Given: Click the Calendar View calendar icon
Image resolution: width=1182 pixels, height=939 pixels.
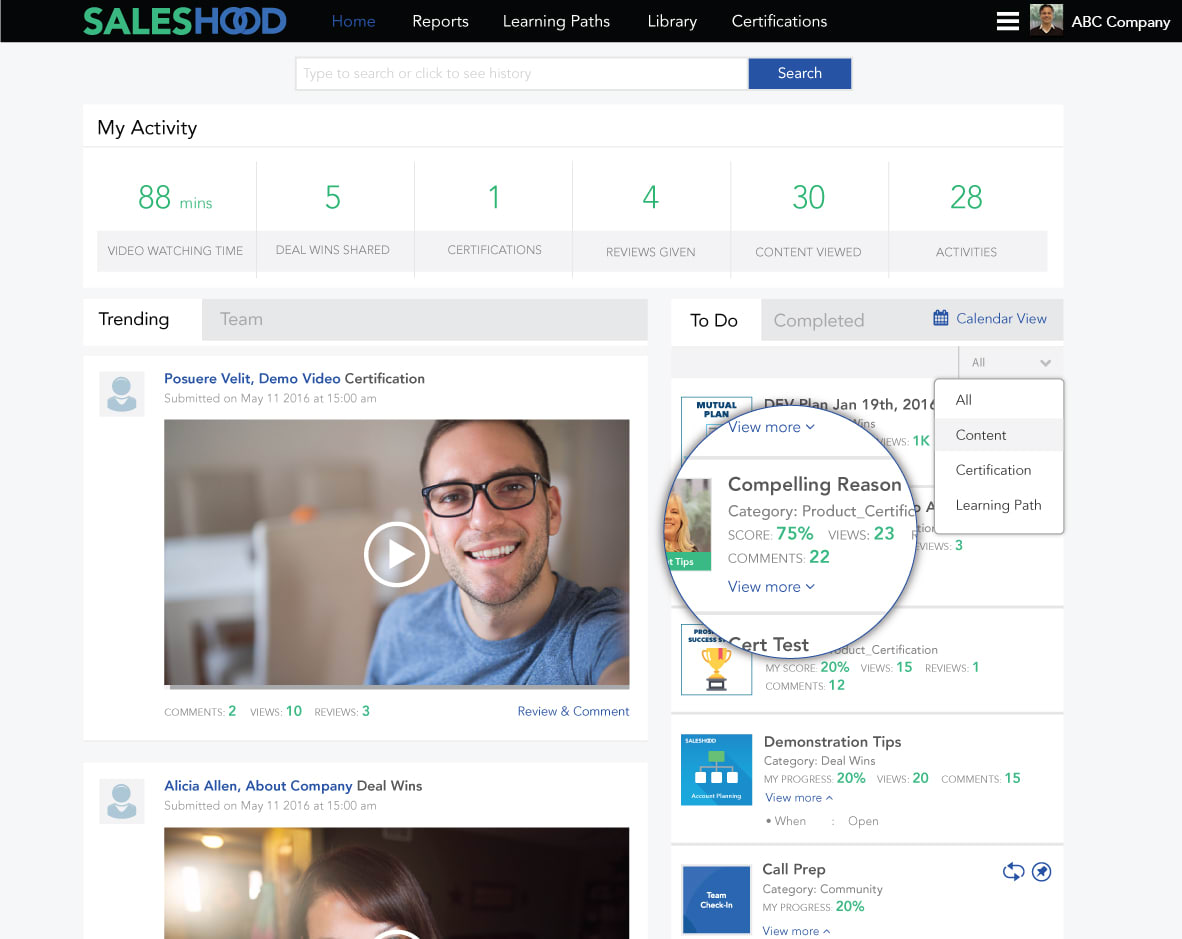Looking at the screenshot, I should point(940,318).
